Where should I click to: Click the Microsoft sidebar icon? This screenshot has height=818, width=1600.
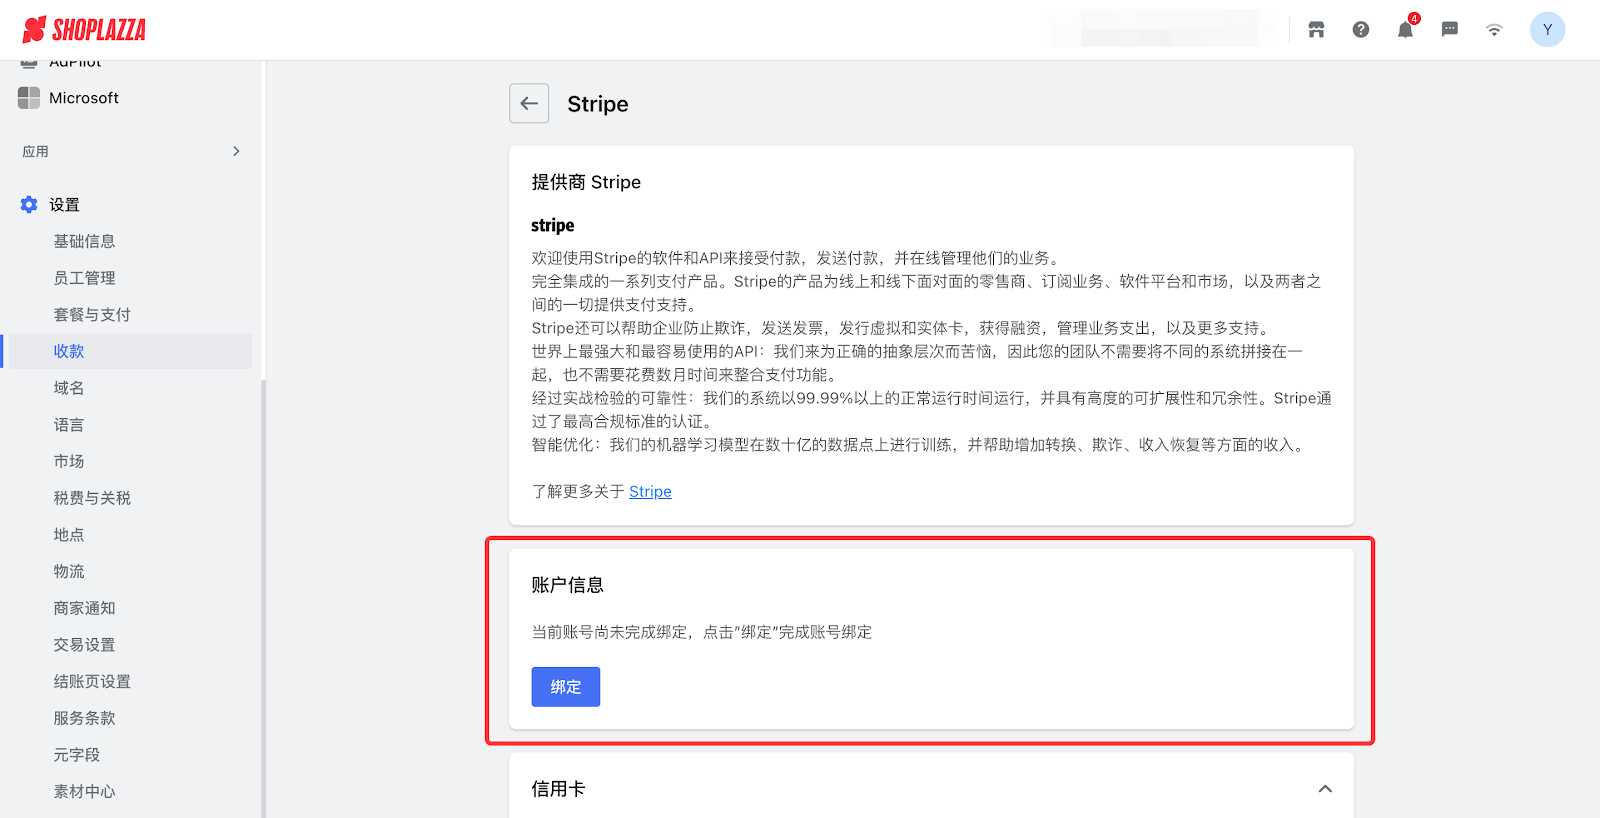29,98
